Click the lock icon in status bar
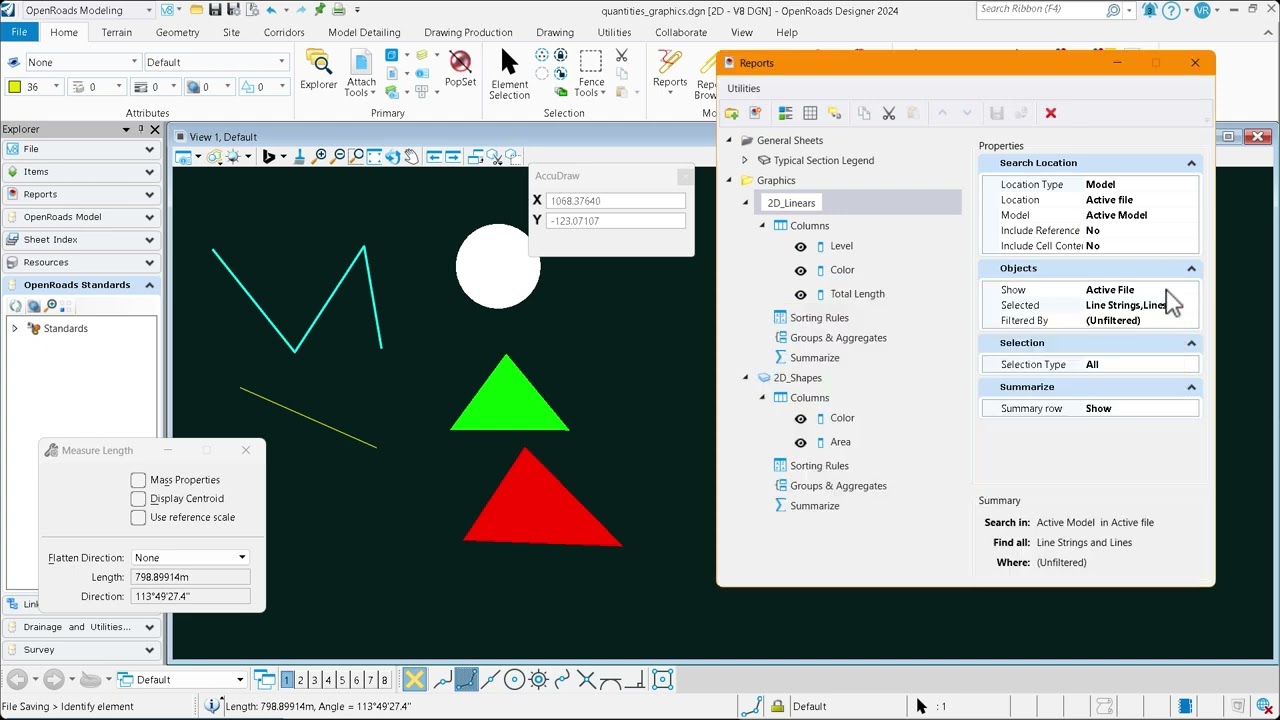Image resolution: width=1280 pixels, height=720 pixels. point(777,706)
